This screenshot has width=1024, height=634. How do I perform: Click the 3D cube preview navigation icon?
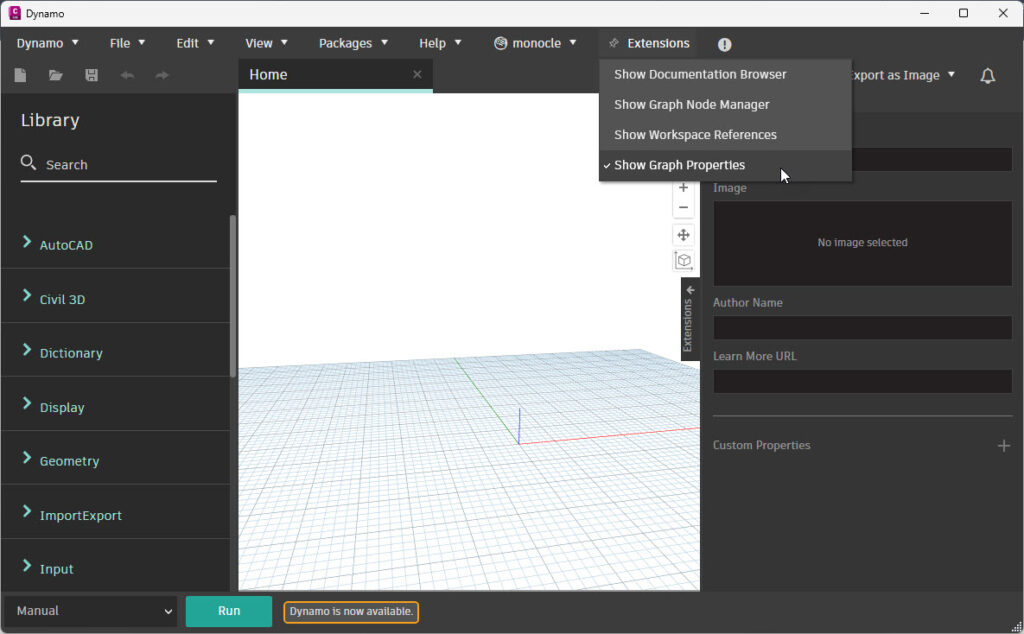click(683, 261)
